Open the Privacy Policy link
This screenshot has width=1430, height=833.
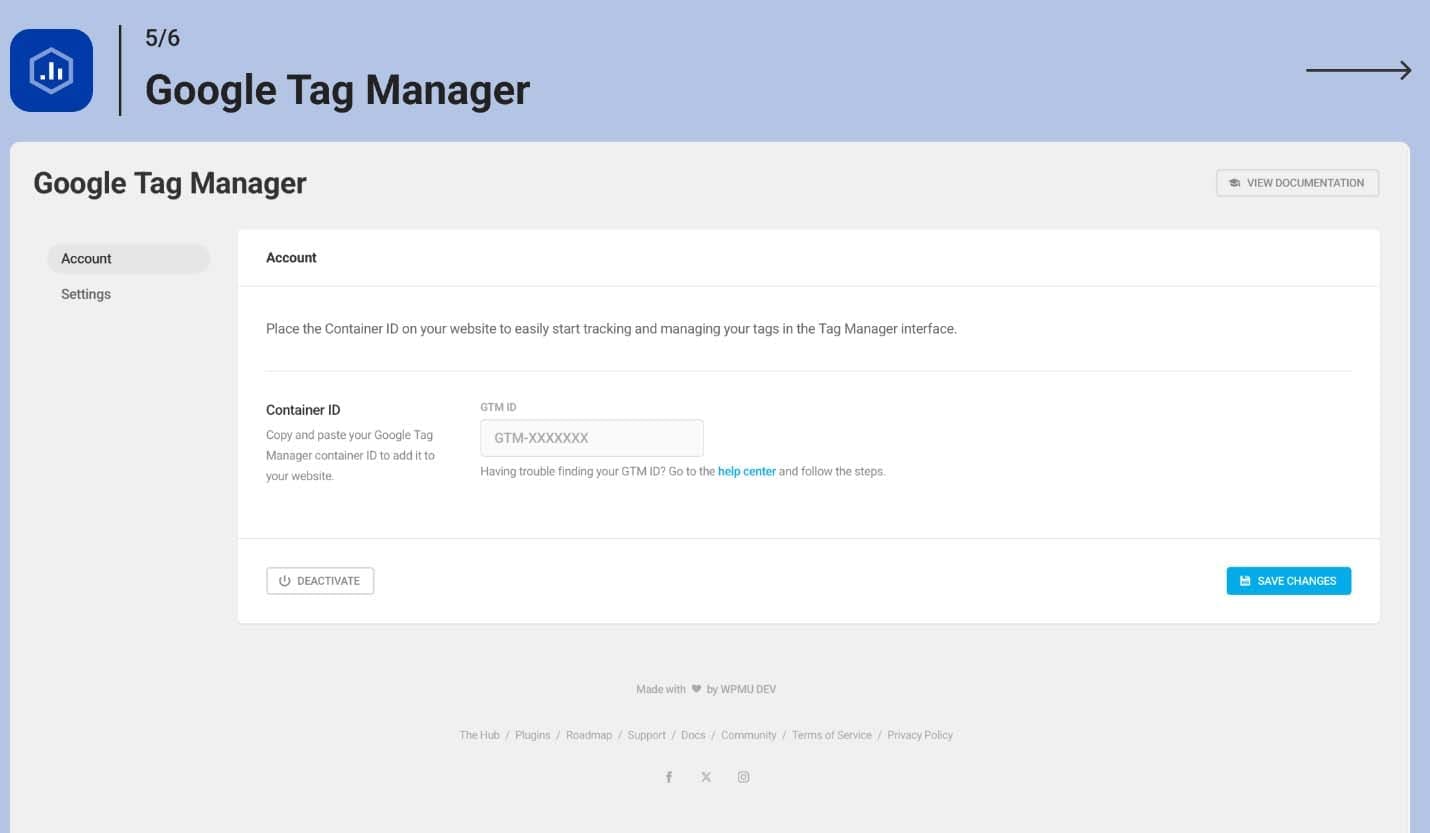coord(919,735)
